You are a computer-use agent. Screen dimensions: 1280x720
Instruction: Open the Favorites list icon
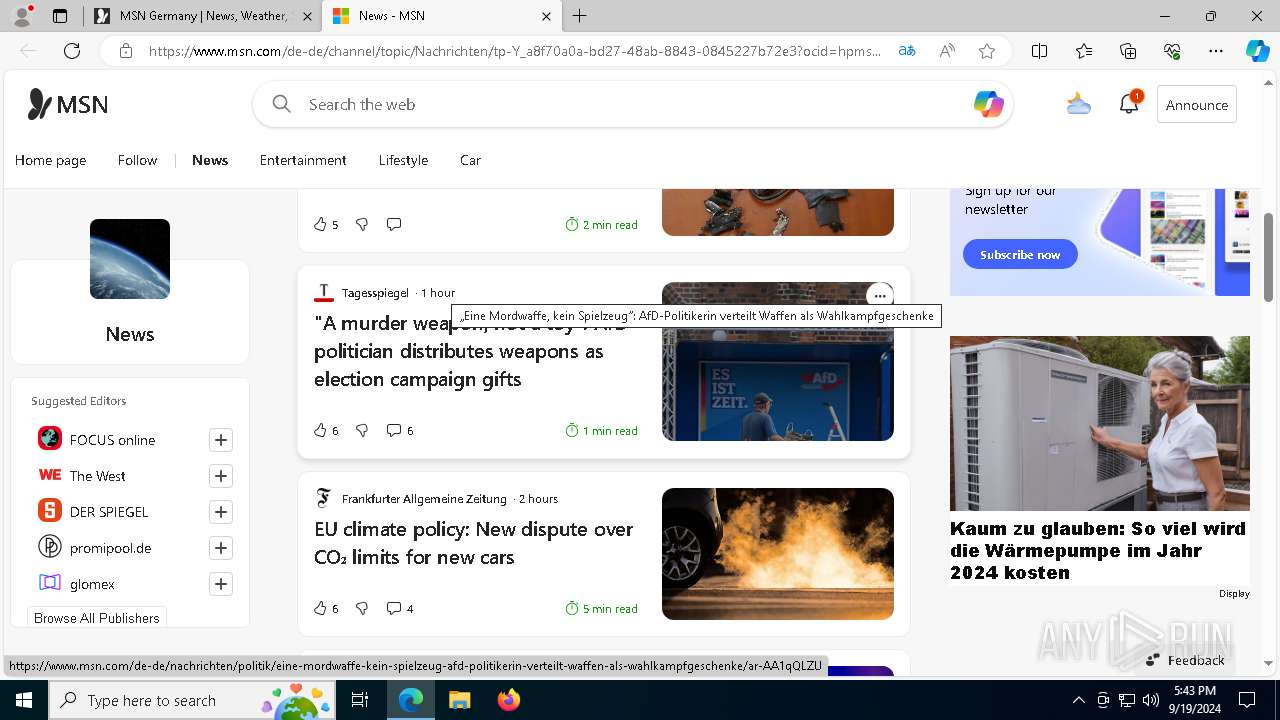coord(1084,51)
